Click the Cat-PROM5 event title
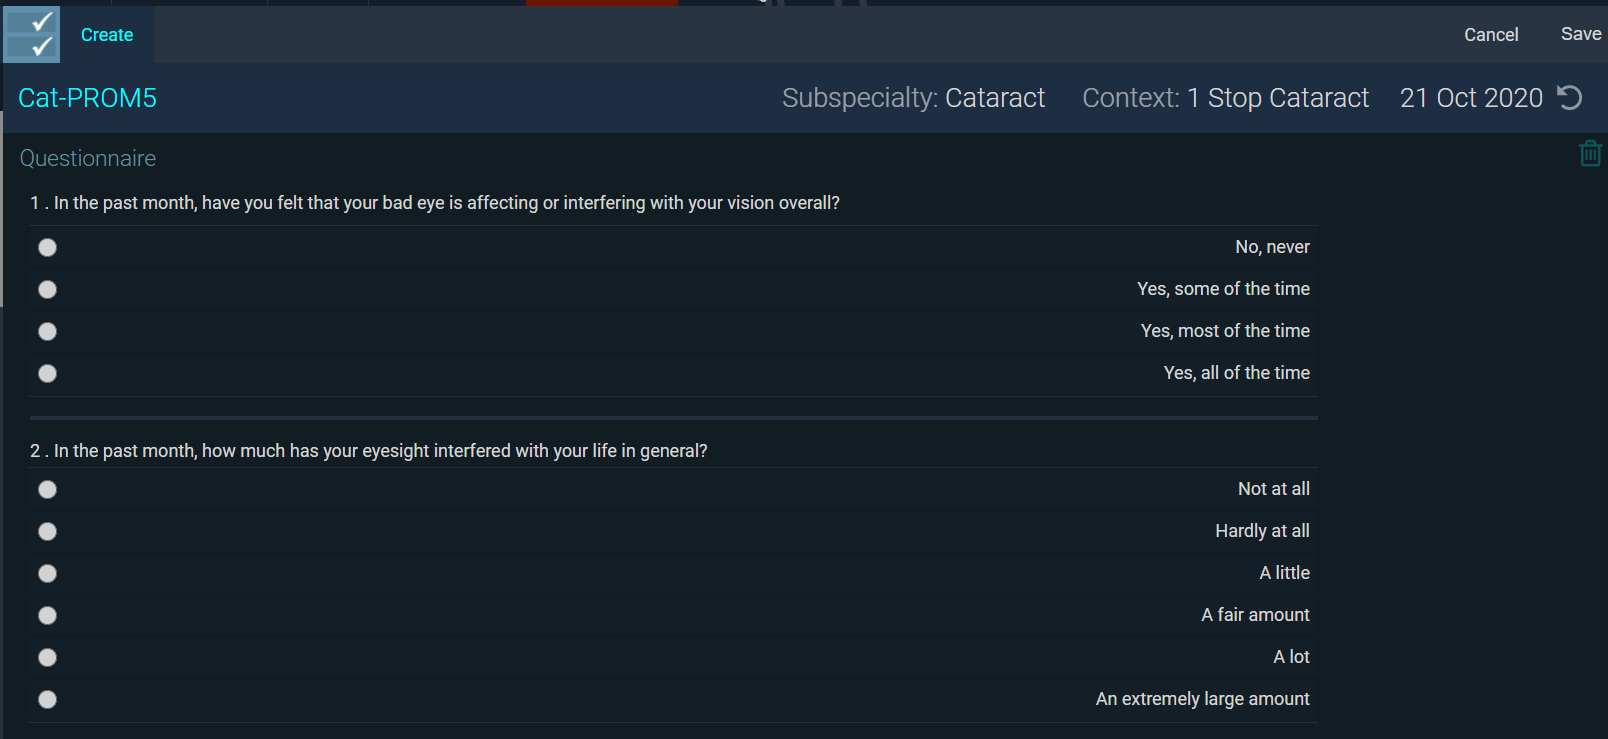 (88, 98)
